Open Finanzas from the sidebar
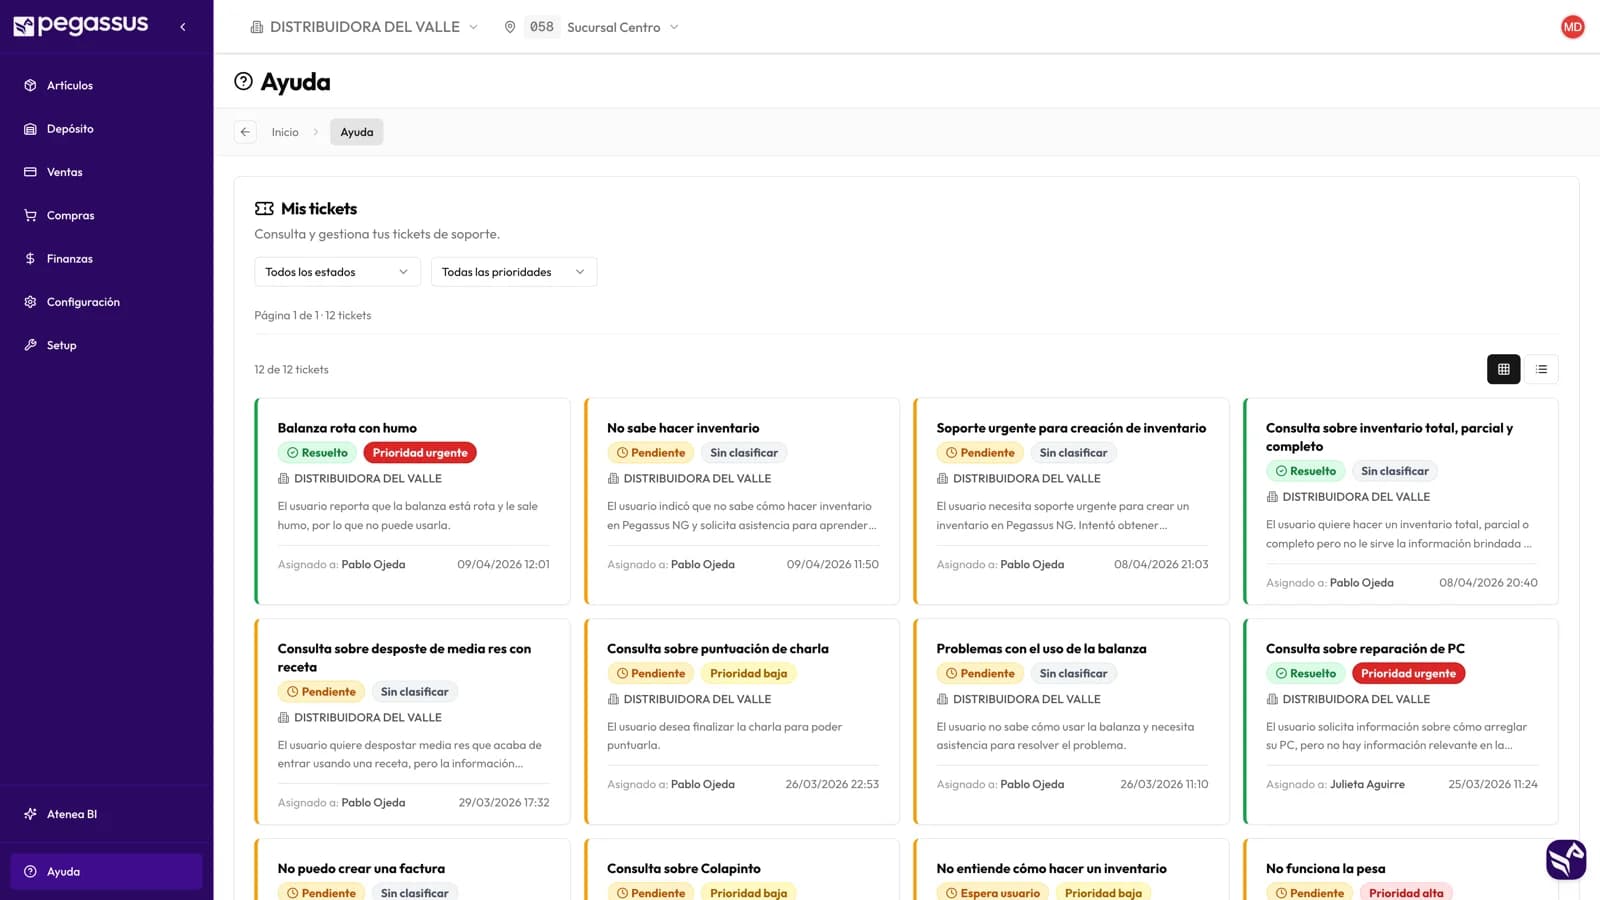 [x=106, y=259]
